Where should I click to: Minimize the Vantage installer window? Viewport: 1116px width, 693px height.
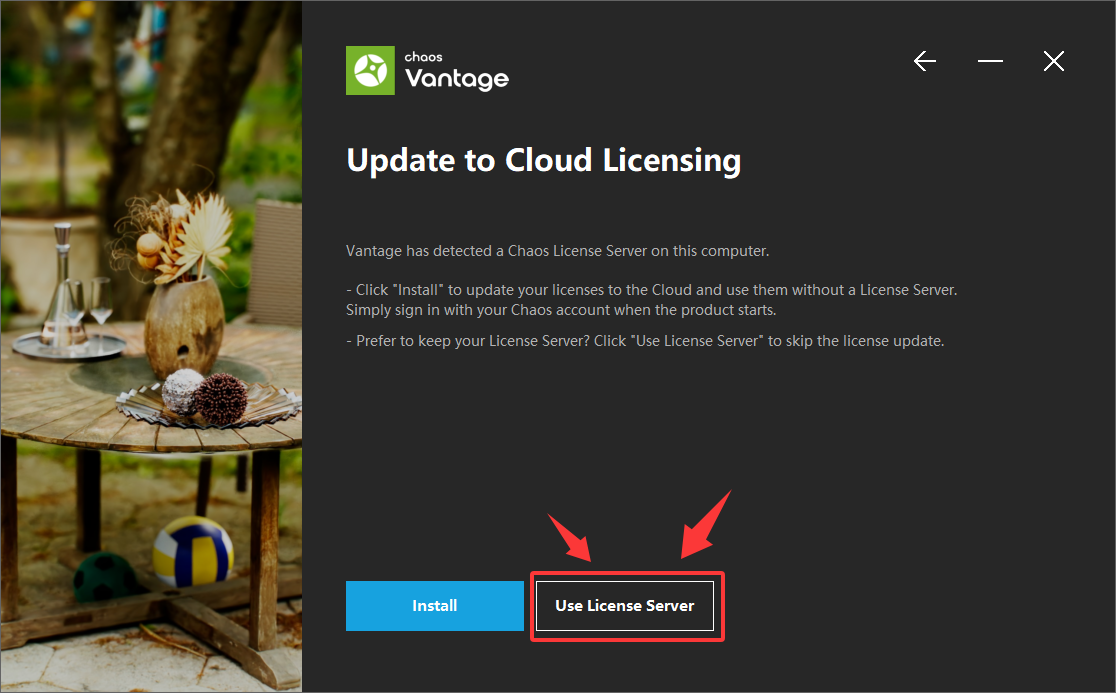point(990,61)
